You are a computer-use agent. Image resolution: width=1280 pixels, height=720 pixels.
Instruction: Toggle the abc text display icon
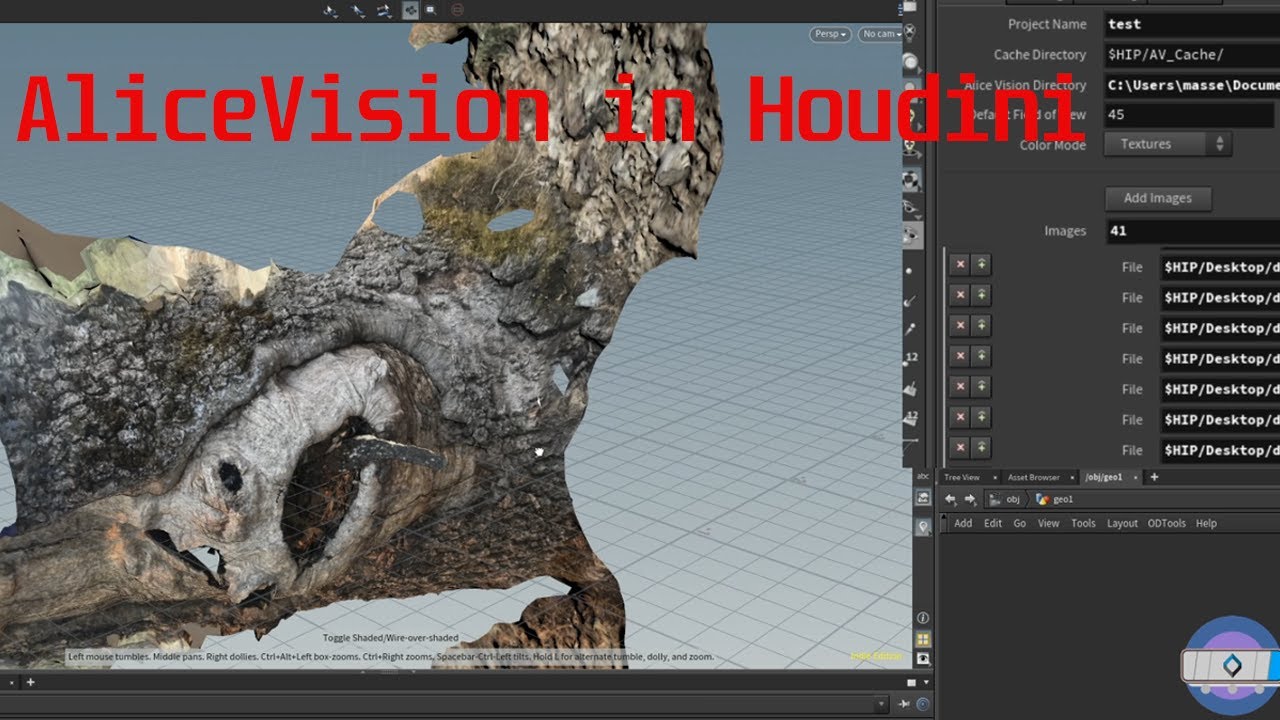tap(923, 477)
